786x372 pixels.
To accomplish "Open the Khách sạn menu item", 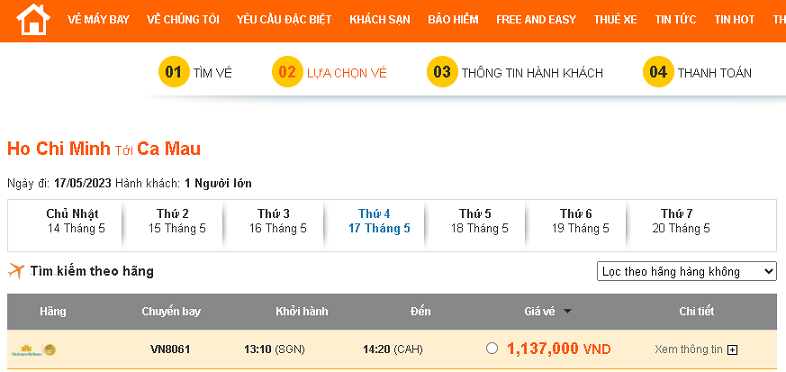I will click(379, 20).
